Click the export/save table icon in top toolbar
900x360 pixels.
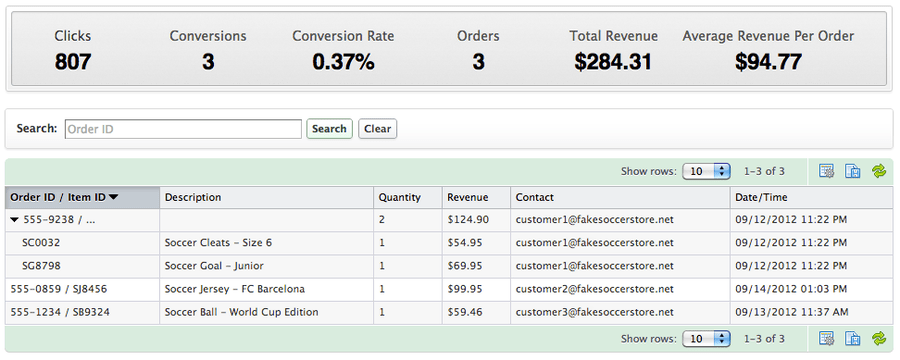tap(852, 171)
